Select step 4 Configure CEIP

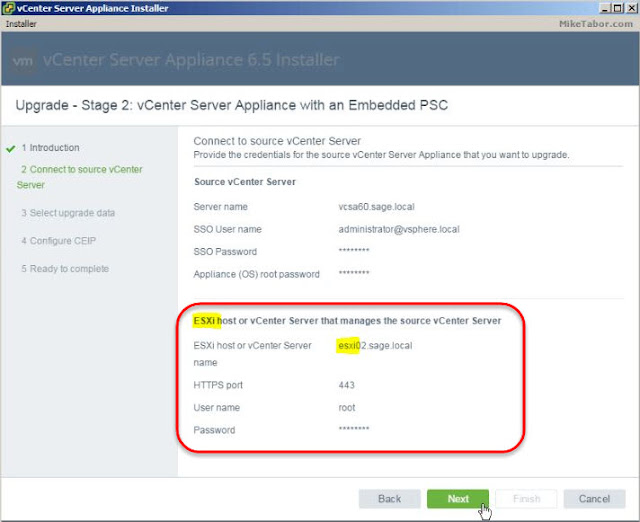[58, 241]
